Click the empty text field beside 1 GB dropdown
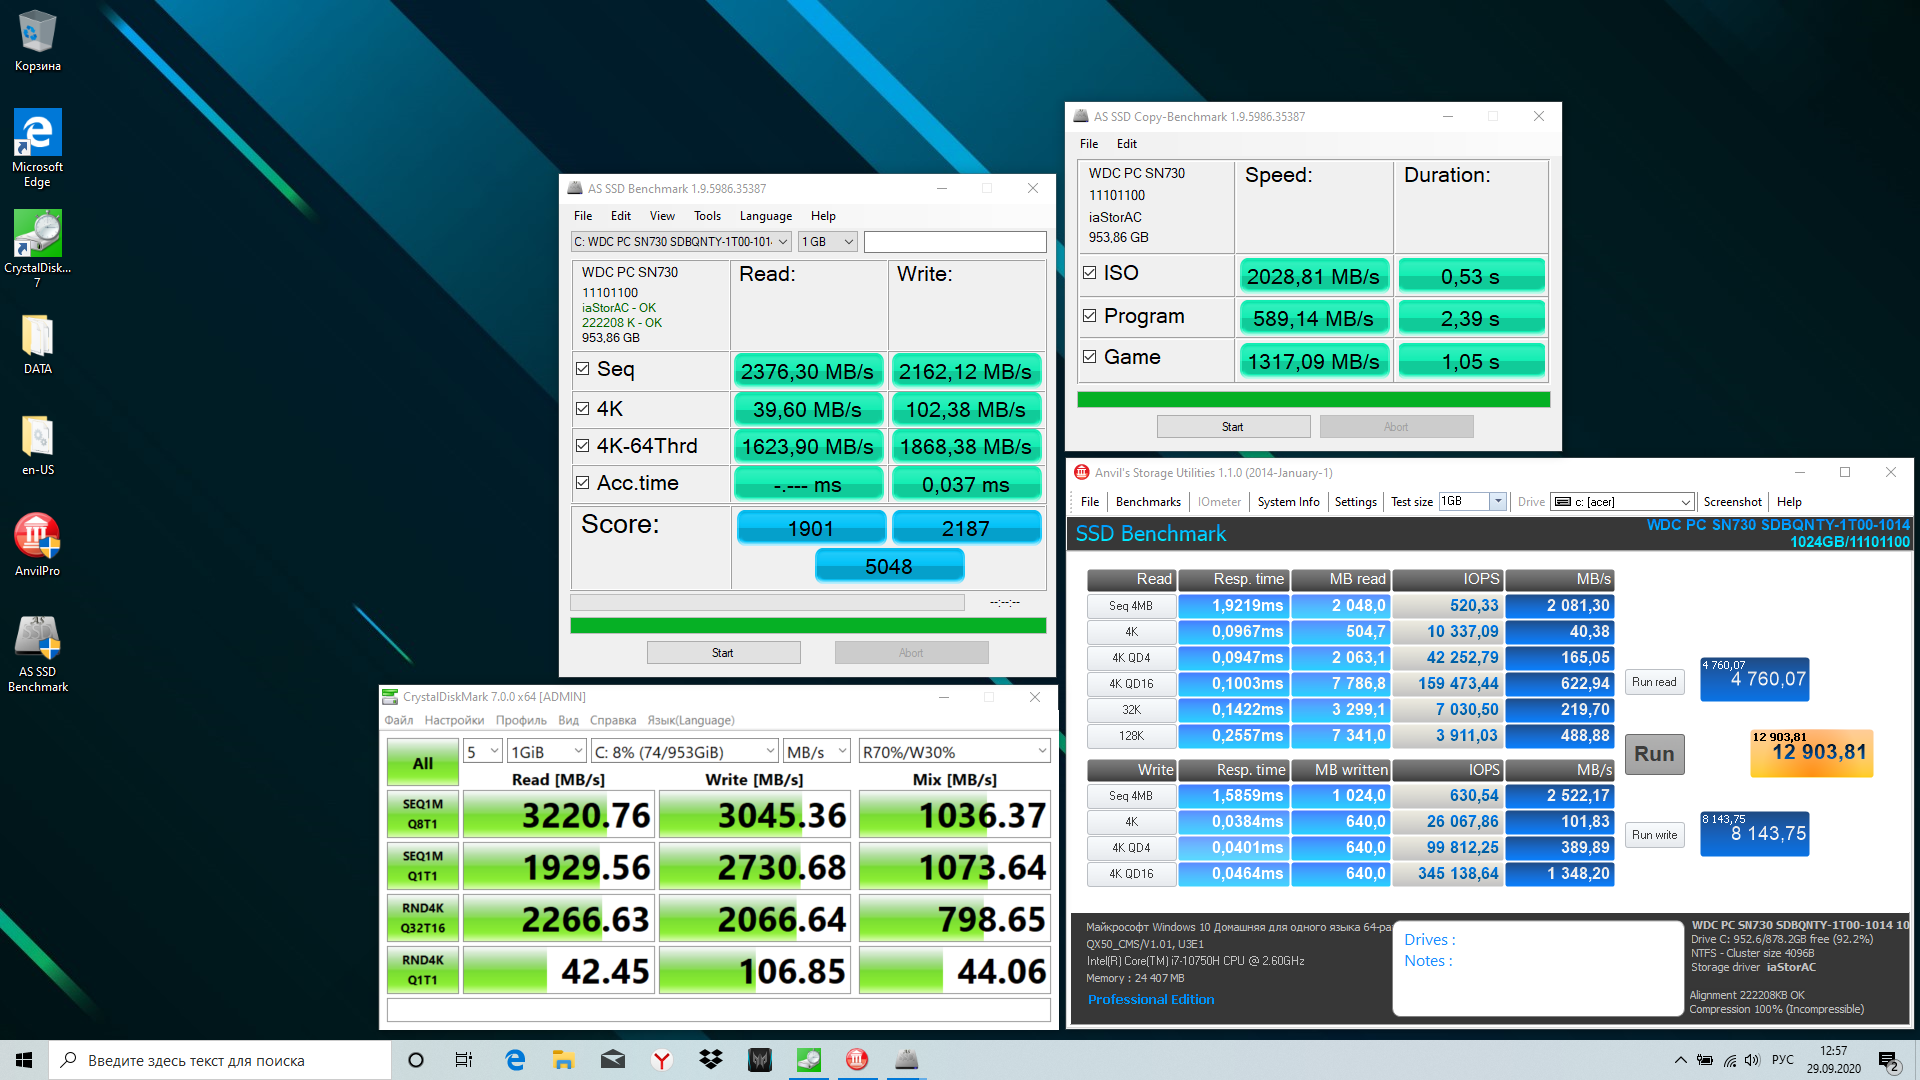 (955, 241)
